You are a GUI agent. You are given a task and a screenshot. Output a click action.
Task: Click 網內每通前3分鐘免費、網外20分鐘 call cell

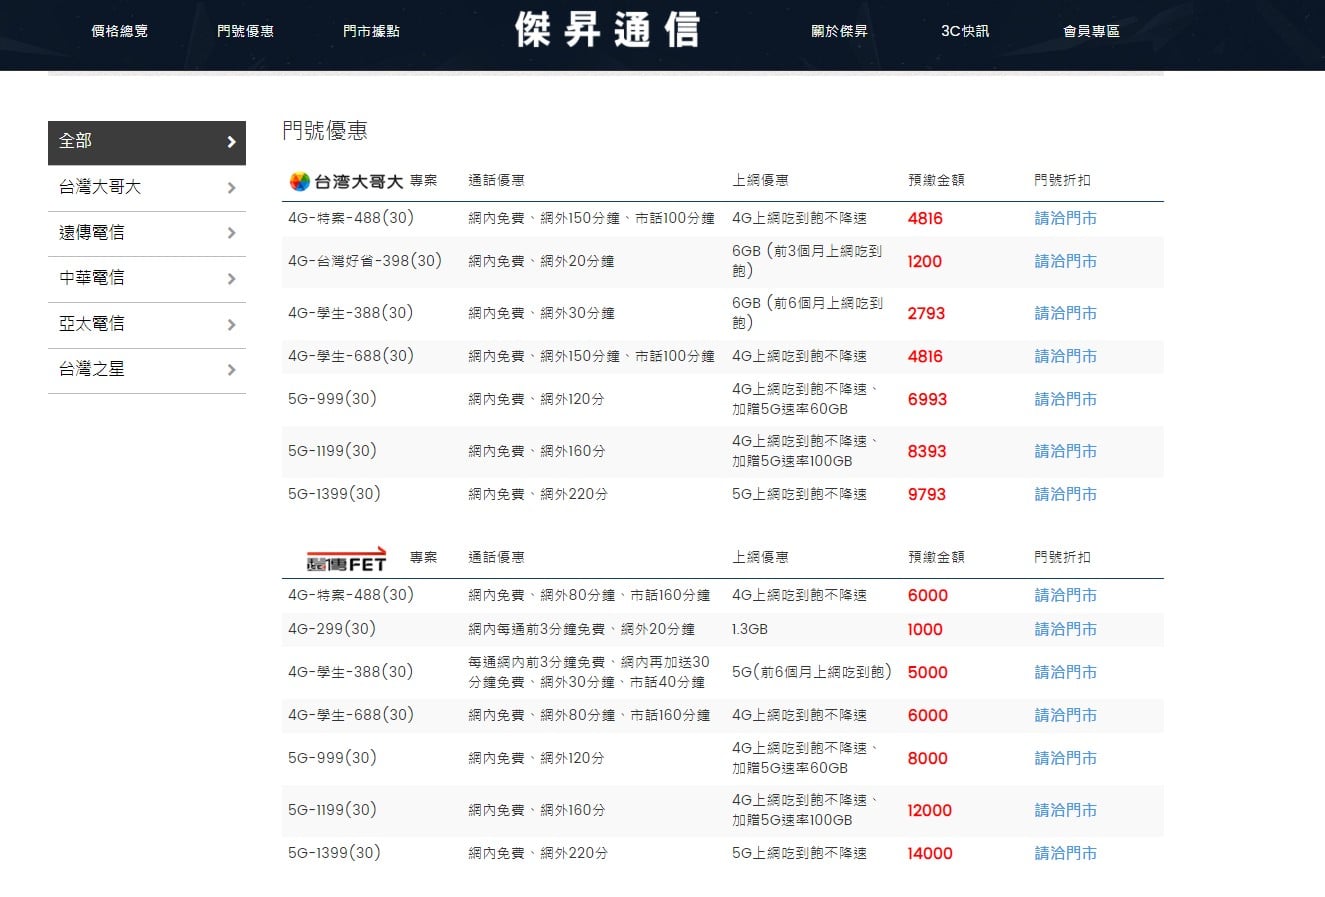point(582,629)
